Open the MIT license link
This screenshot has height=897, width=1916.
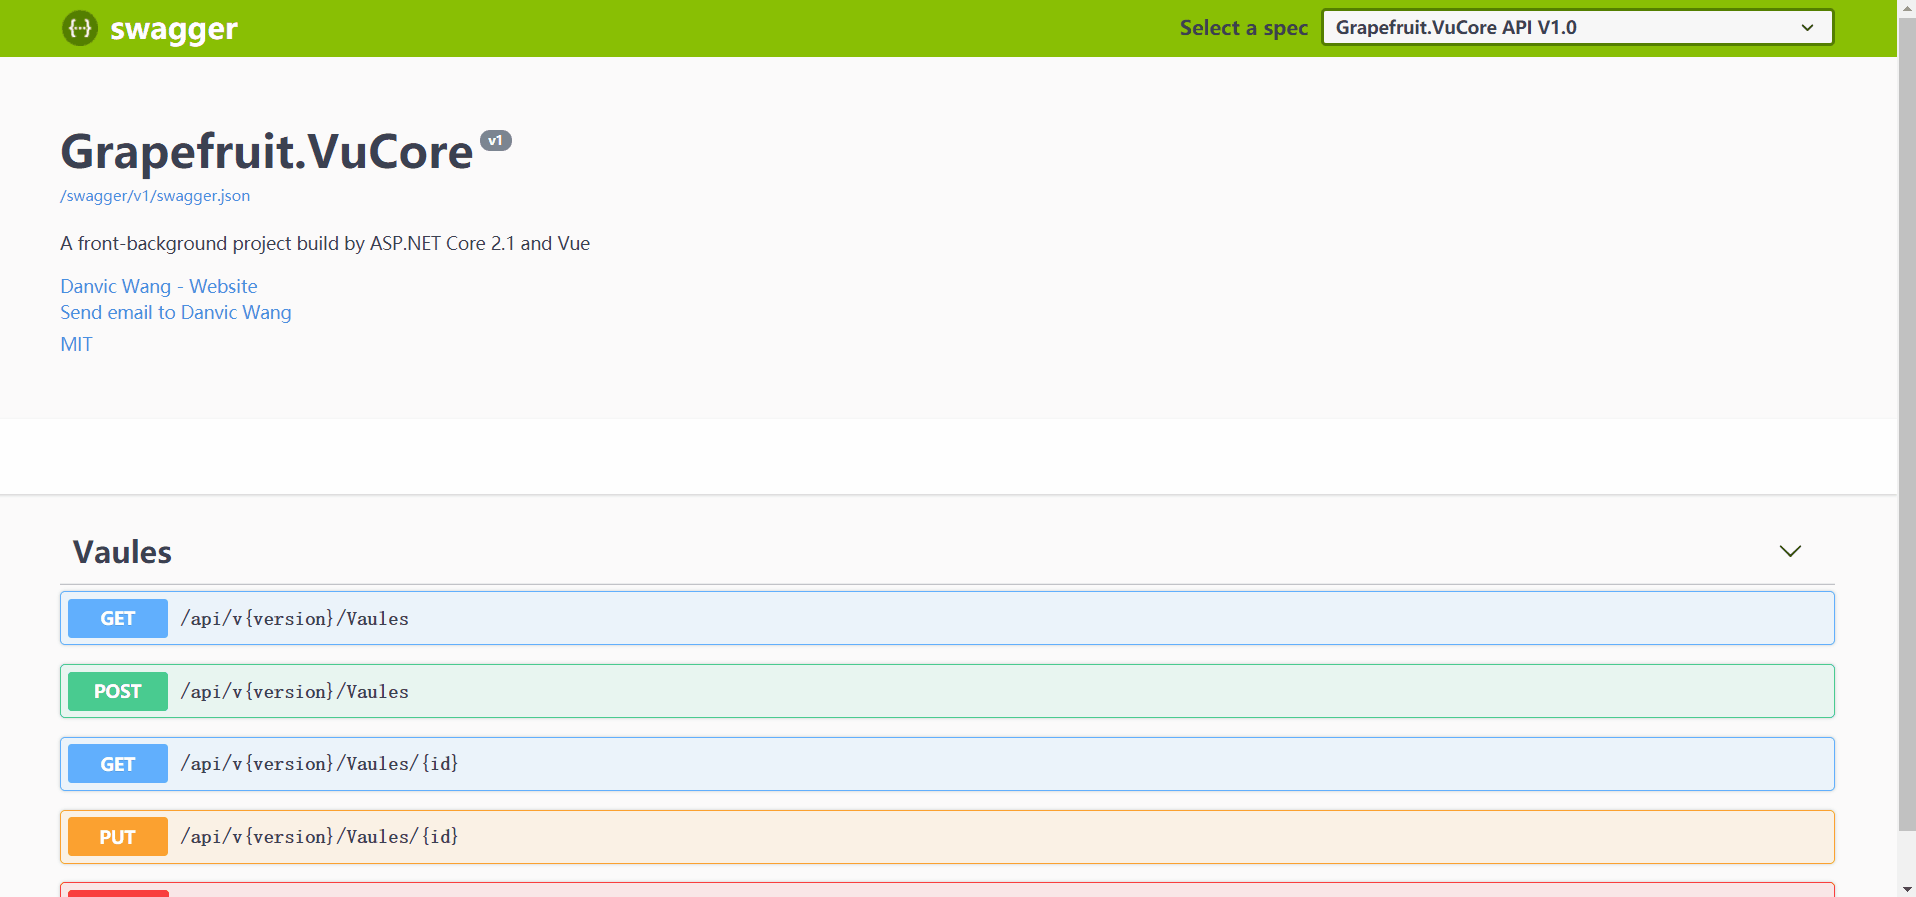click(x=76, y=344)
